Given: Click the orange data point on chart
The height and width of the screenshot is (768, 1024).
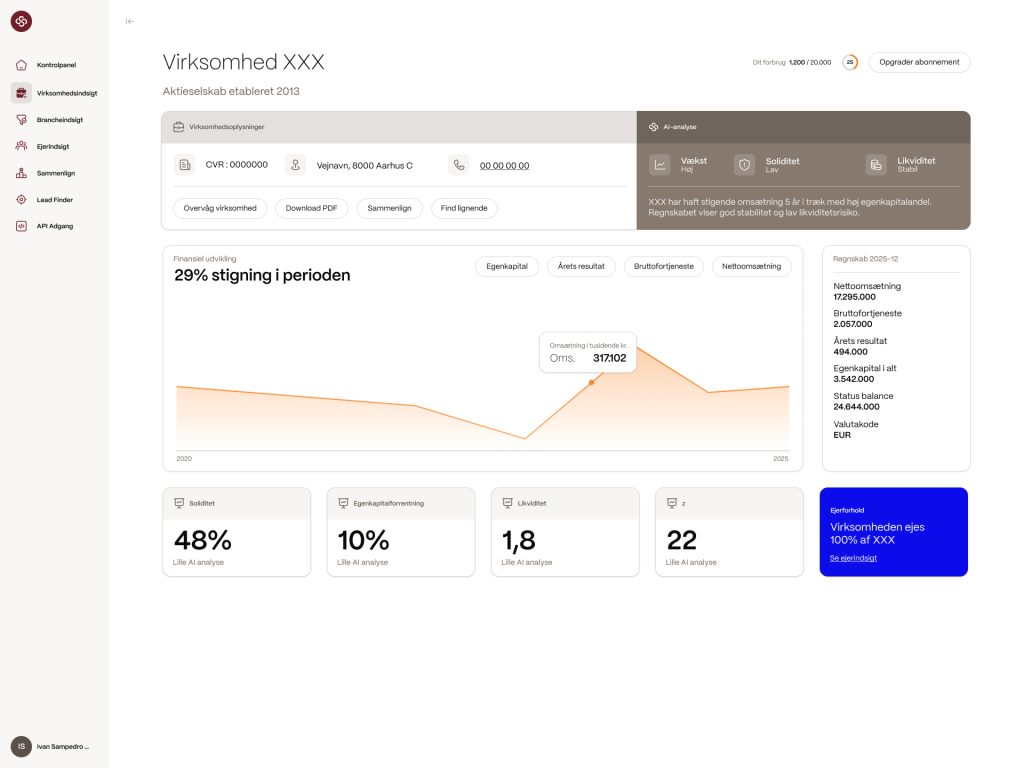Looking at the screenshot, I should (591, 382).
